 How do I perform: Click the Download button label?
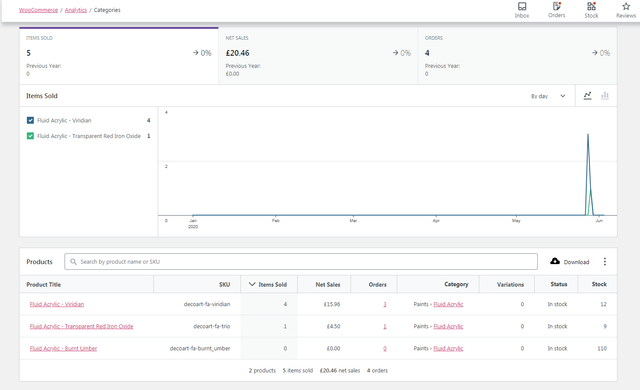tap(576, 262)
